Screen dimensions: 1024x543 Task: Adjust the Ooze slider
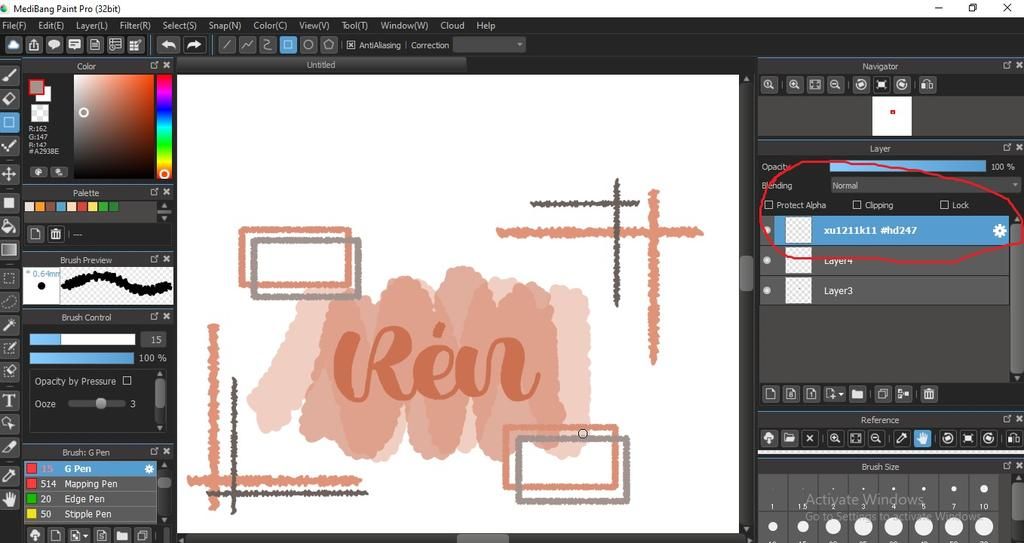point(97,403)
